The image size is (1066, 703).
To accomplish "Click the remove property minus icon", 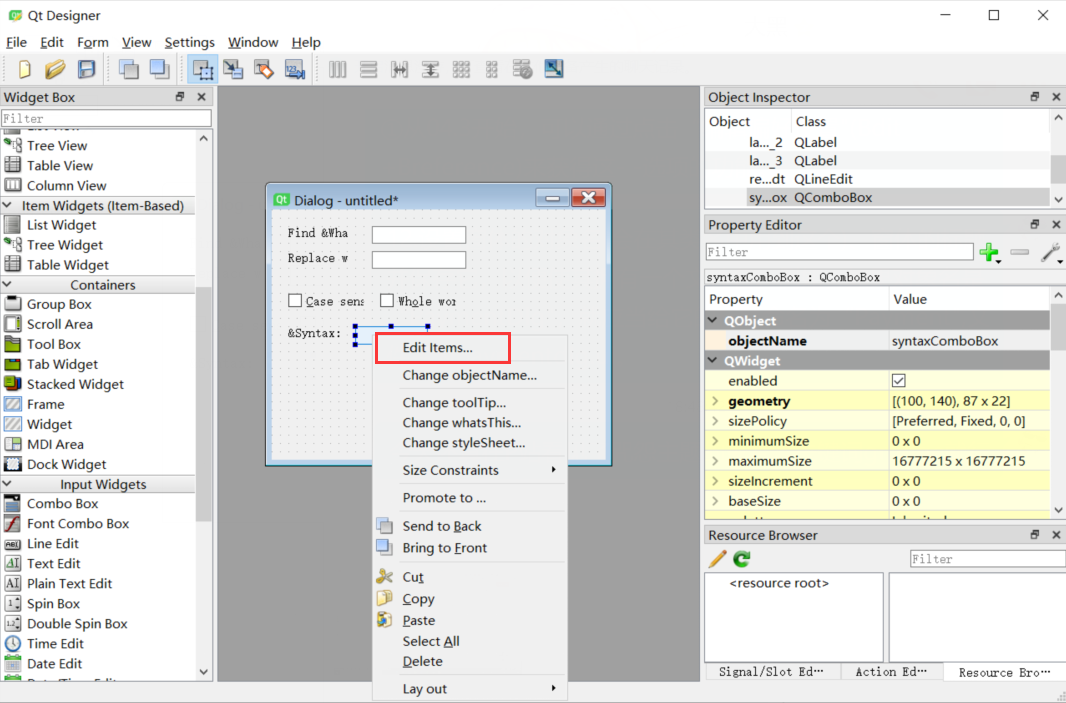I will (1020, 252).
